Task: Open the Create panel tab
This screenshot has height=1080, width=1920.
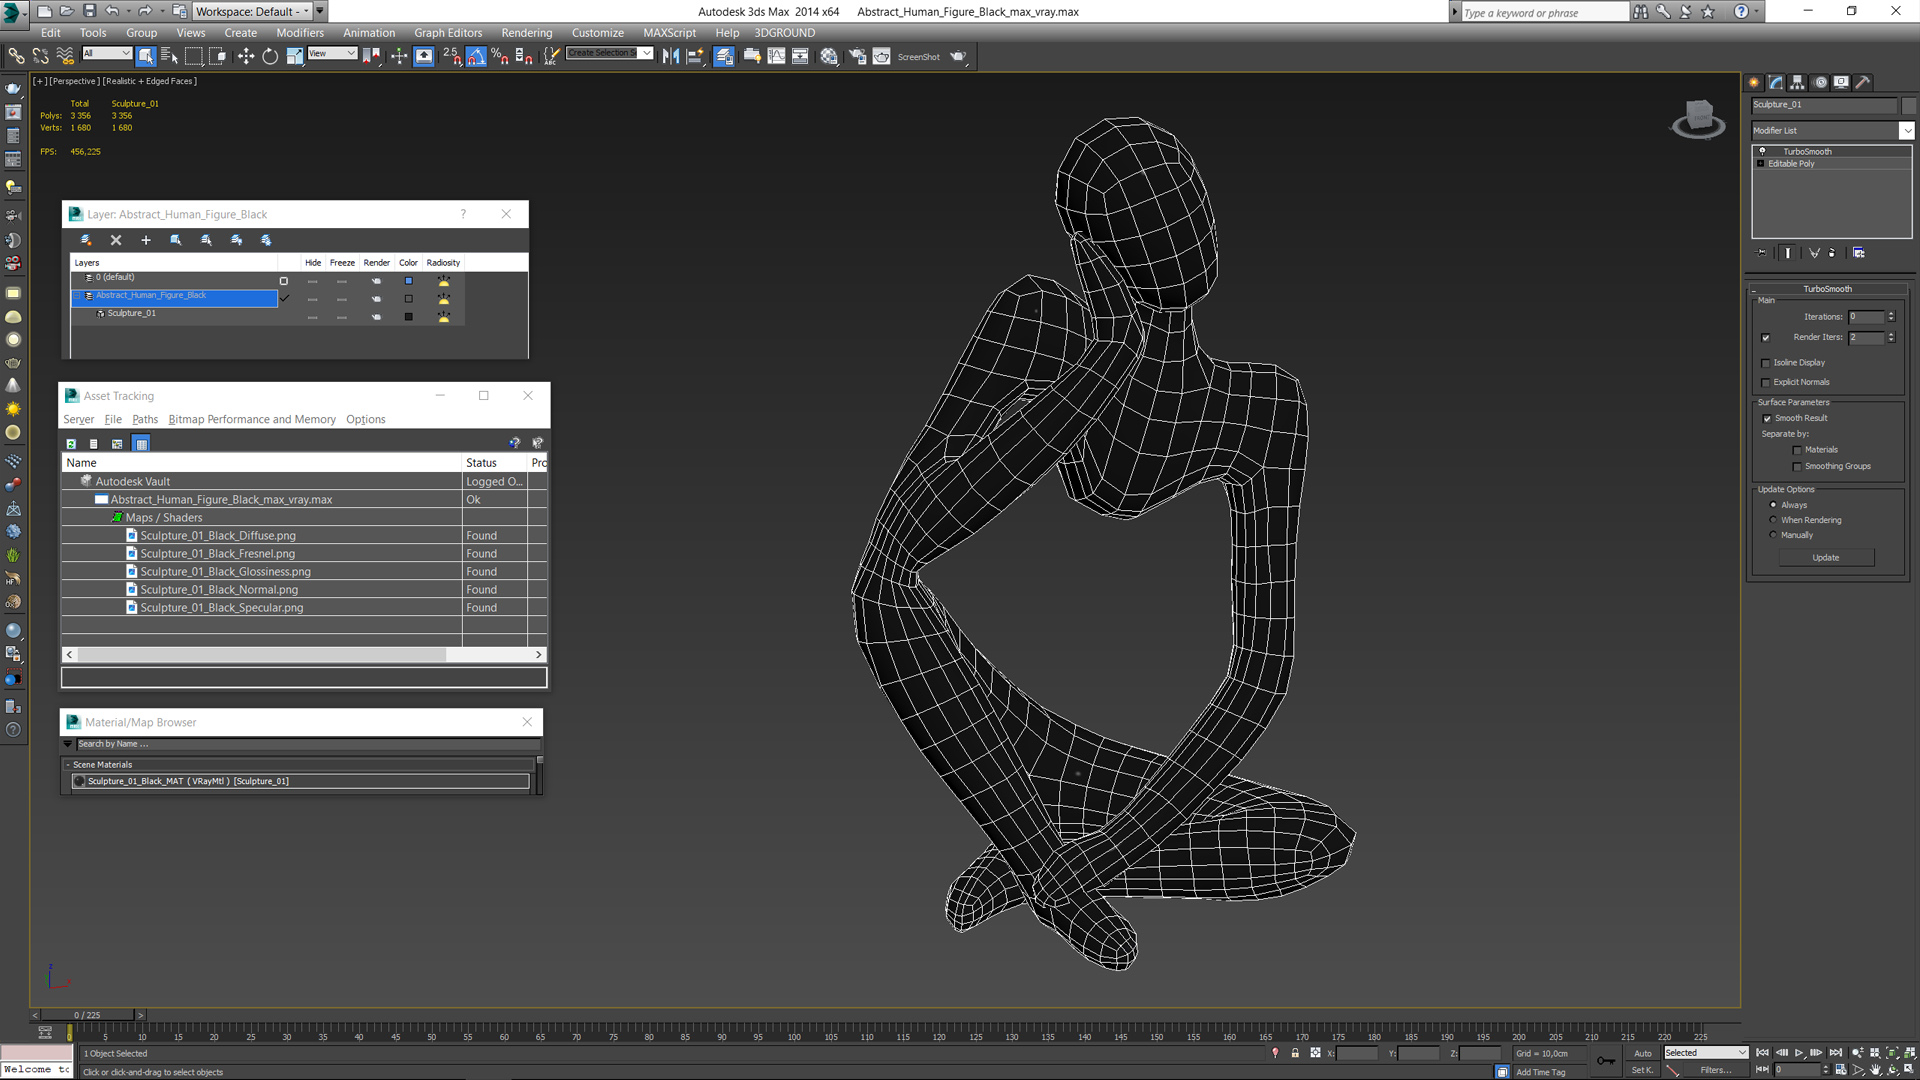Action: click(1755, 83)
